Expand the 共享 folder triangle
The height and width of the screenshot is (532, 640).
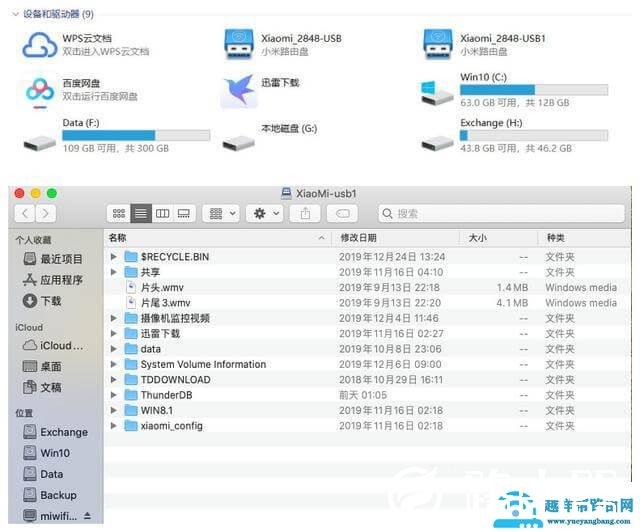point(113,272)
